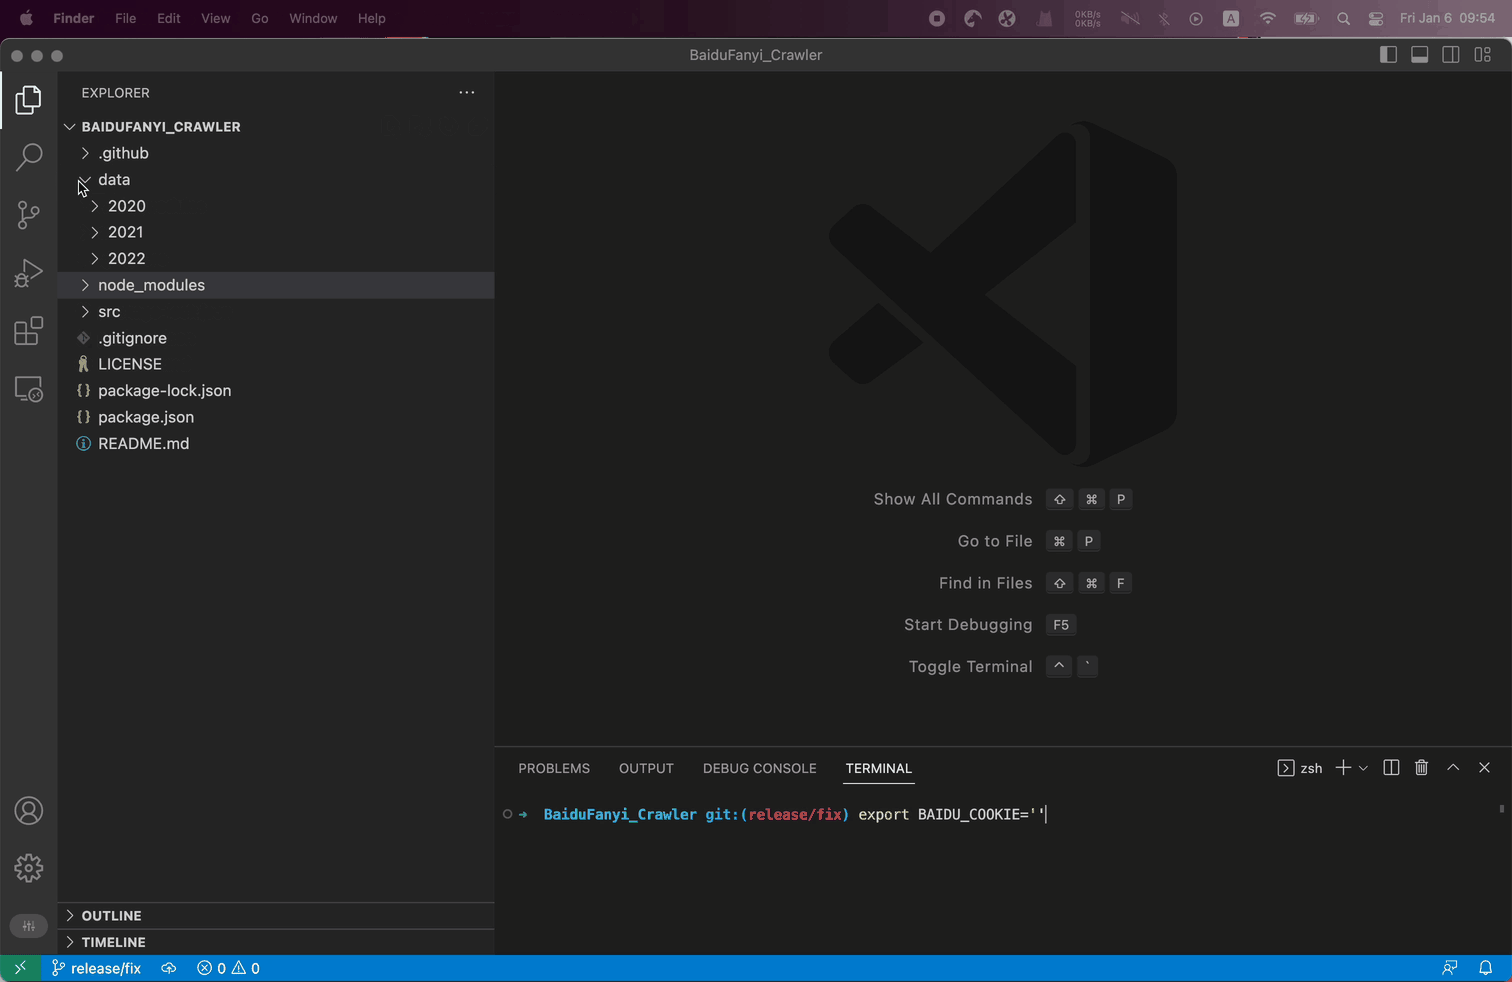This screenshot has height=982, width=1512.
Task: Open the File menu in menu bar
Action: click(x=126, y=18)
